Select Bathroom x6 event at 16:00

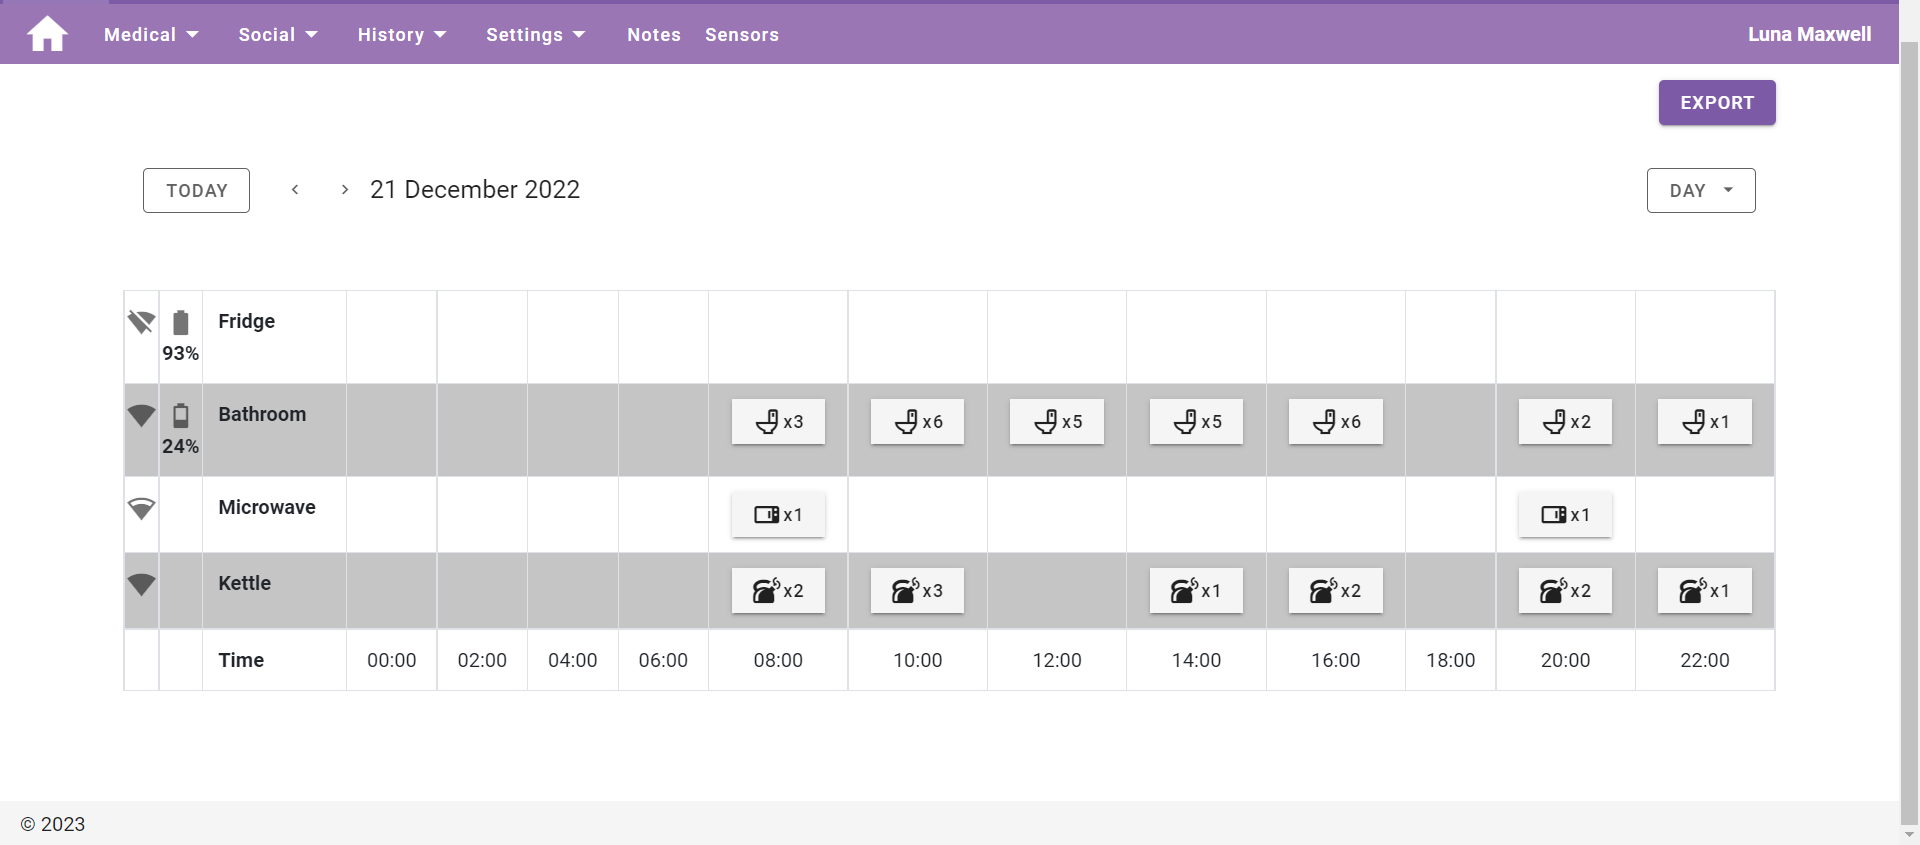point(1335,422)
